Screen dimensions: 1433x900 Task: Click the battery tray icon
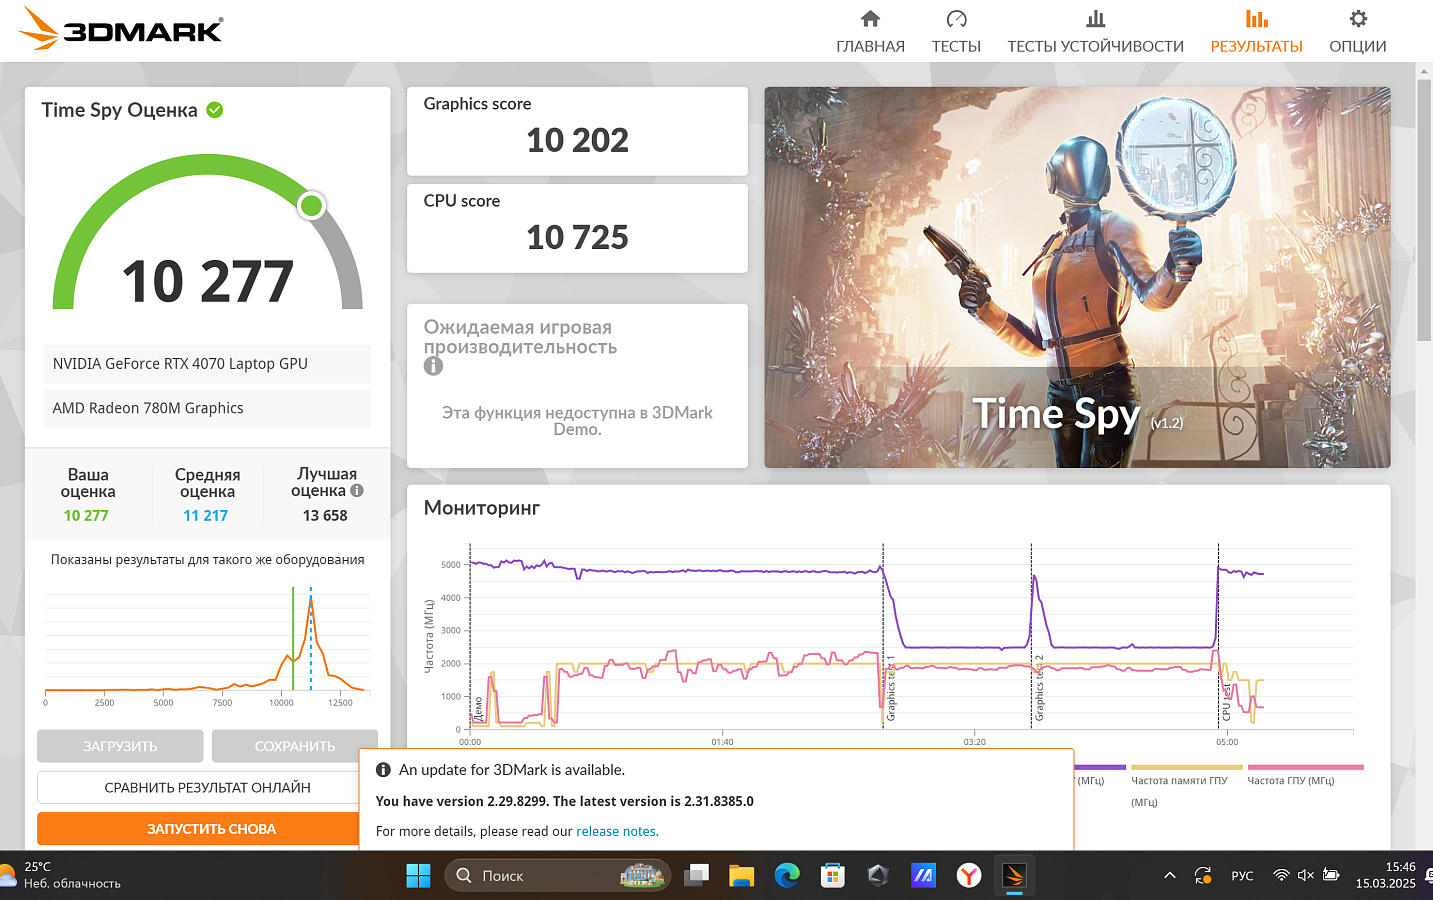(x=1331, y=876)
